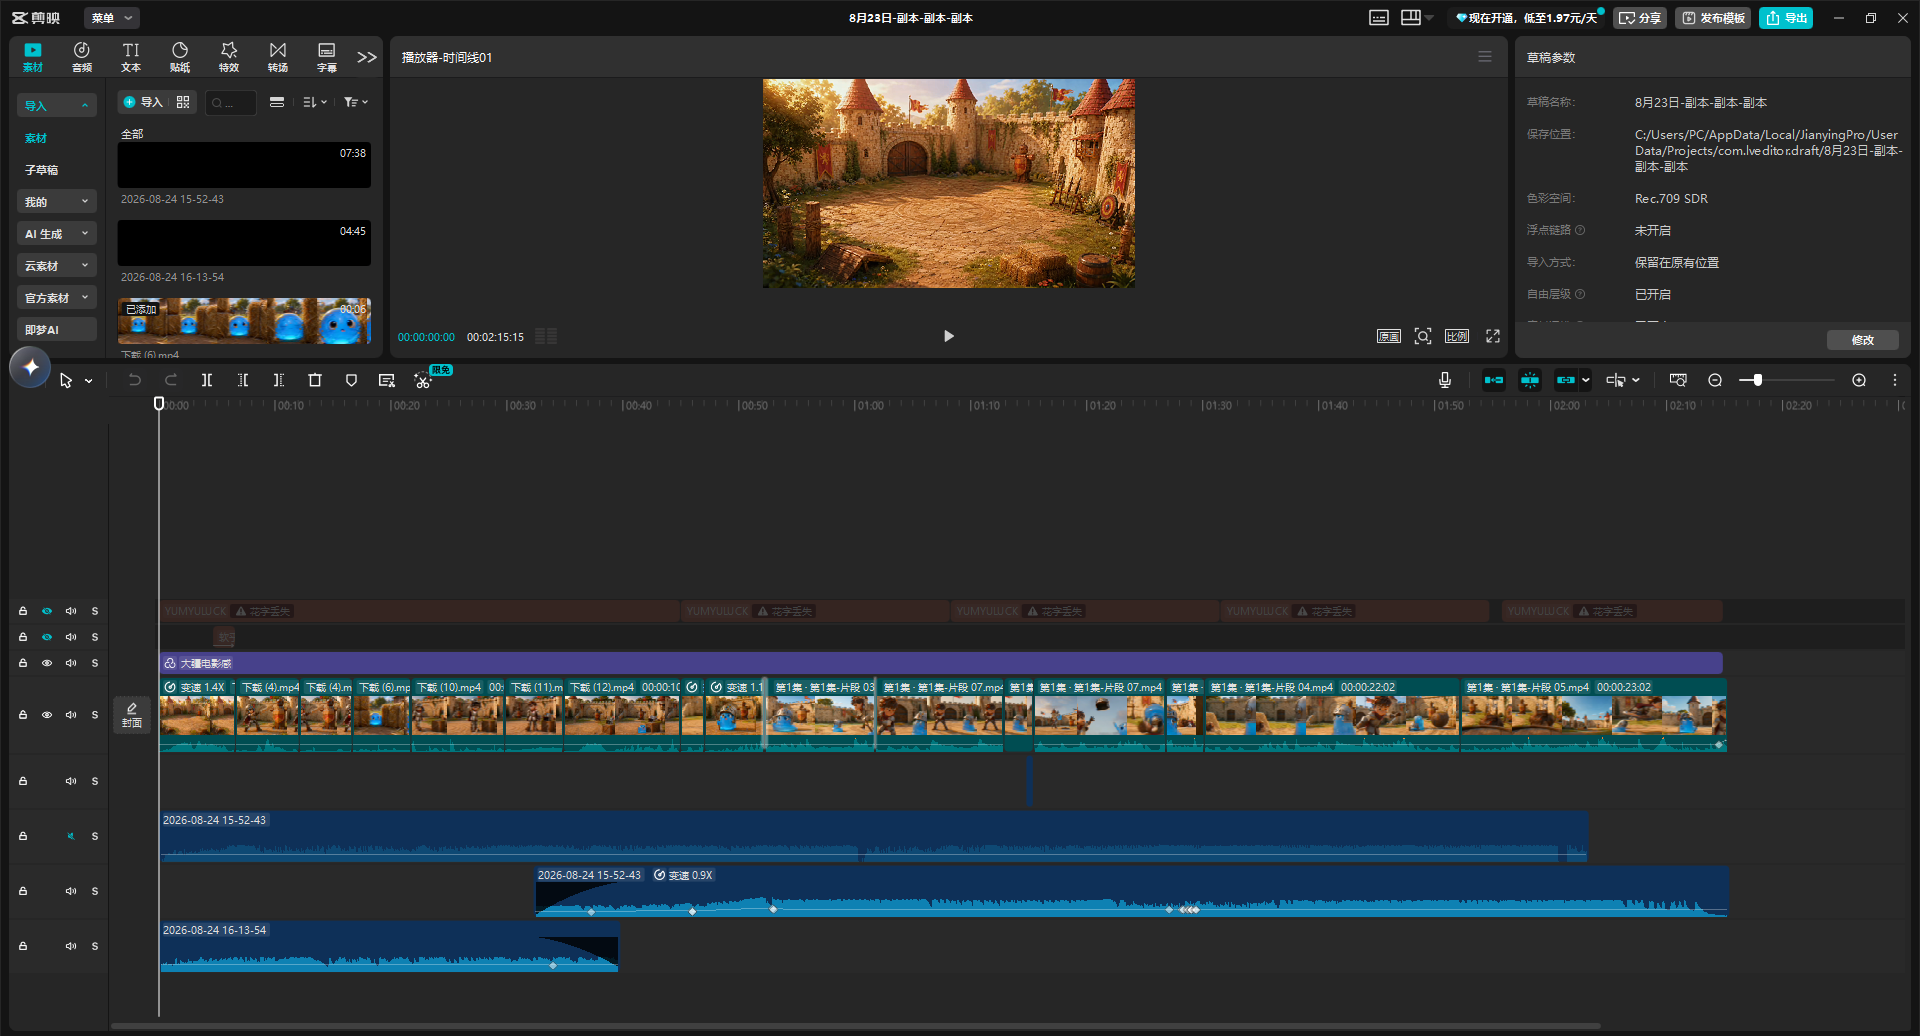Zoom in timeline with plus magnifier
The image size is (1920, 1036).
coord(1859,380)
